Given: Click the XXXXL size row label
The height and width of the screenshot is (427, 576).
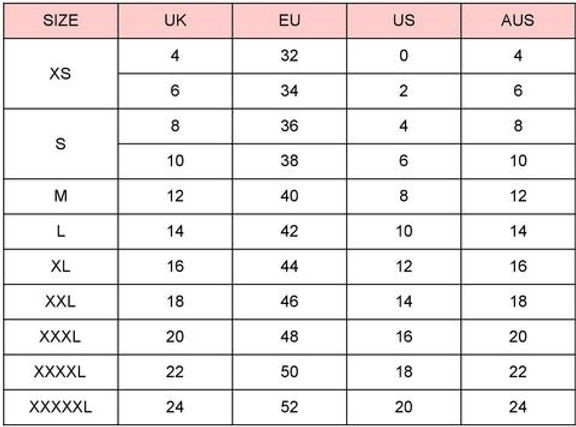Looking at the screenshot, I should pos(61,372).
